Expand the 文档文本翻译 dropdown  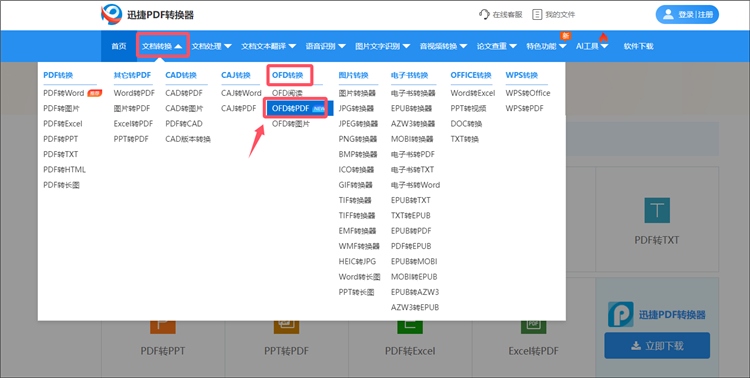[268, 46]
